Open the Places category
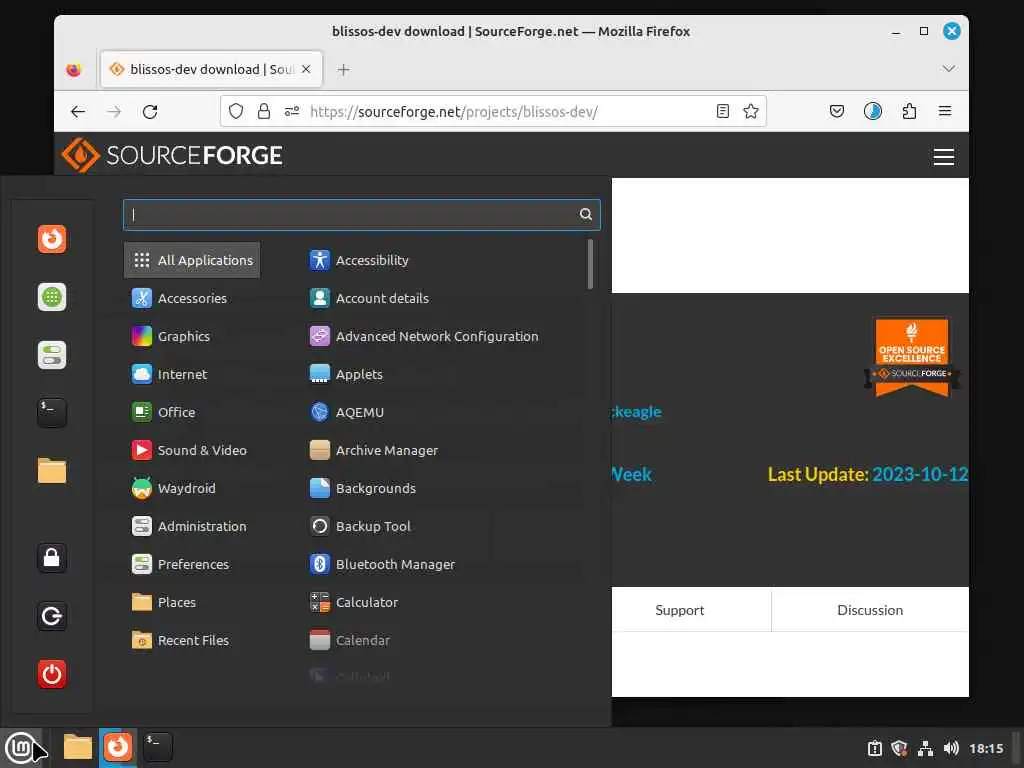 192,602
